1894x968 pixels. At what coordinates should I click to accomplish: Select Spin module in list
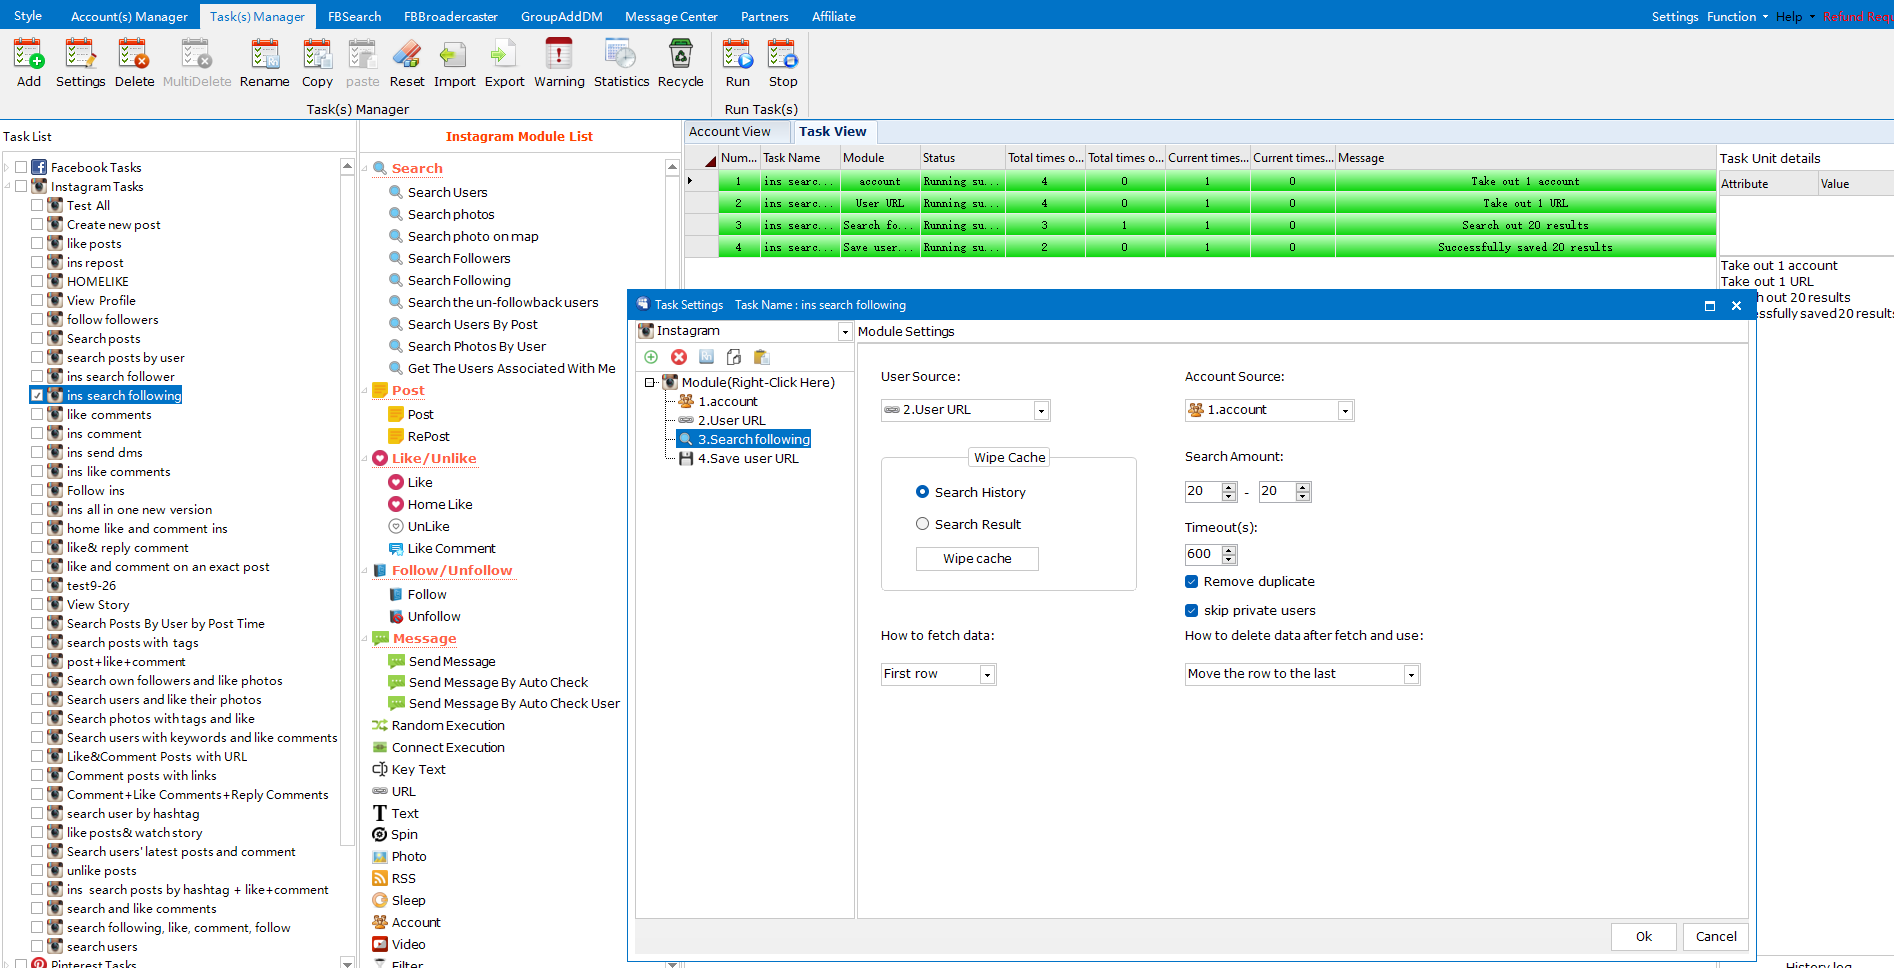pos(404,834)
